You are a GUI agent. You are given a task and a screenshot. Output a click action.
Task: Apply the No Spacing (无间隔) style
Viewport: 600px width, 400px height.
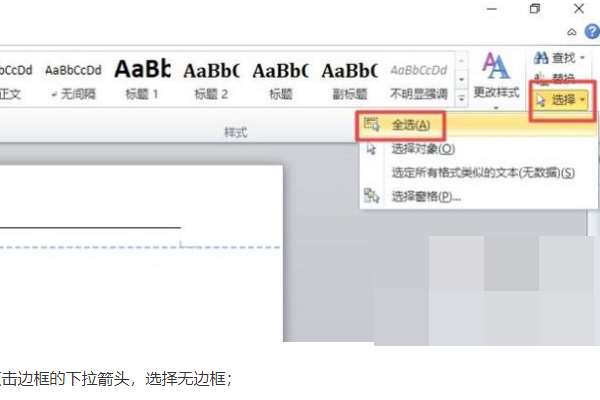pyautogui.click(x=73, y=80)
